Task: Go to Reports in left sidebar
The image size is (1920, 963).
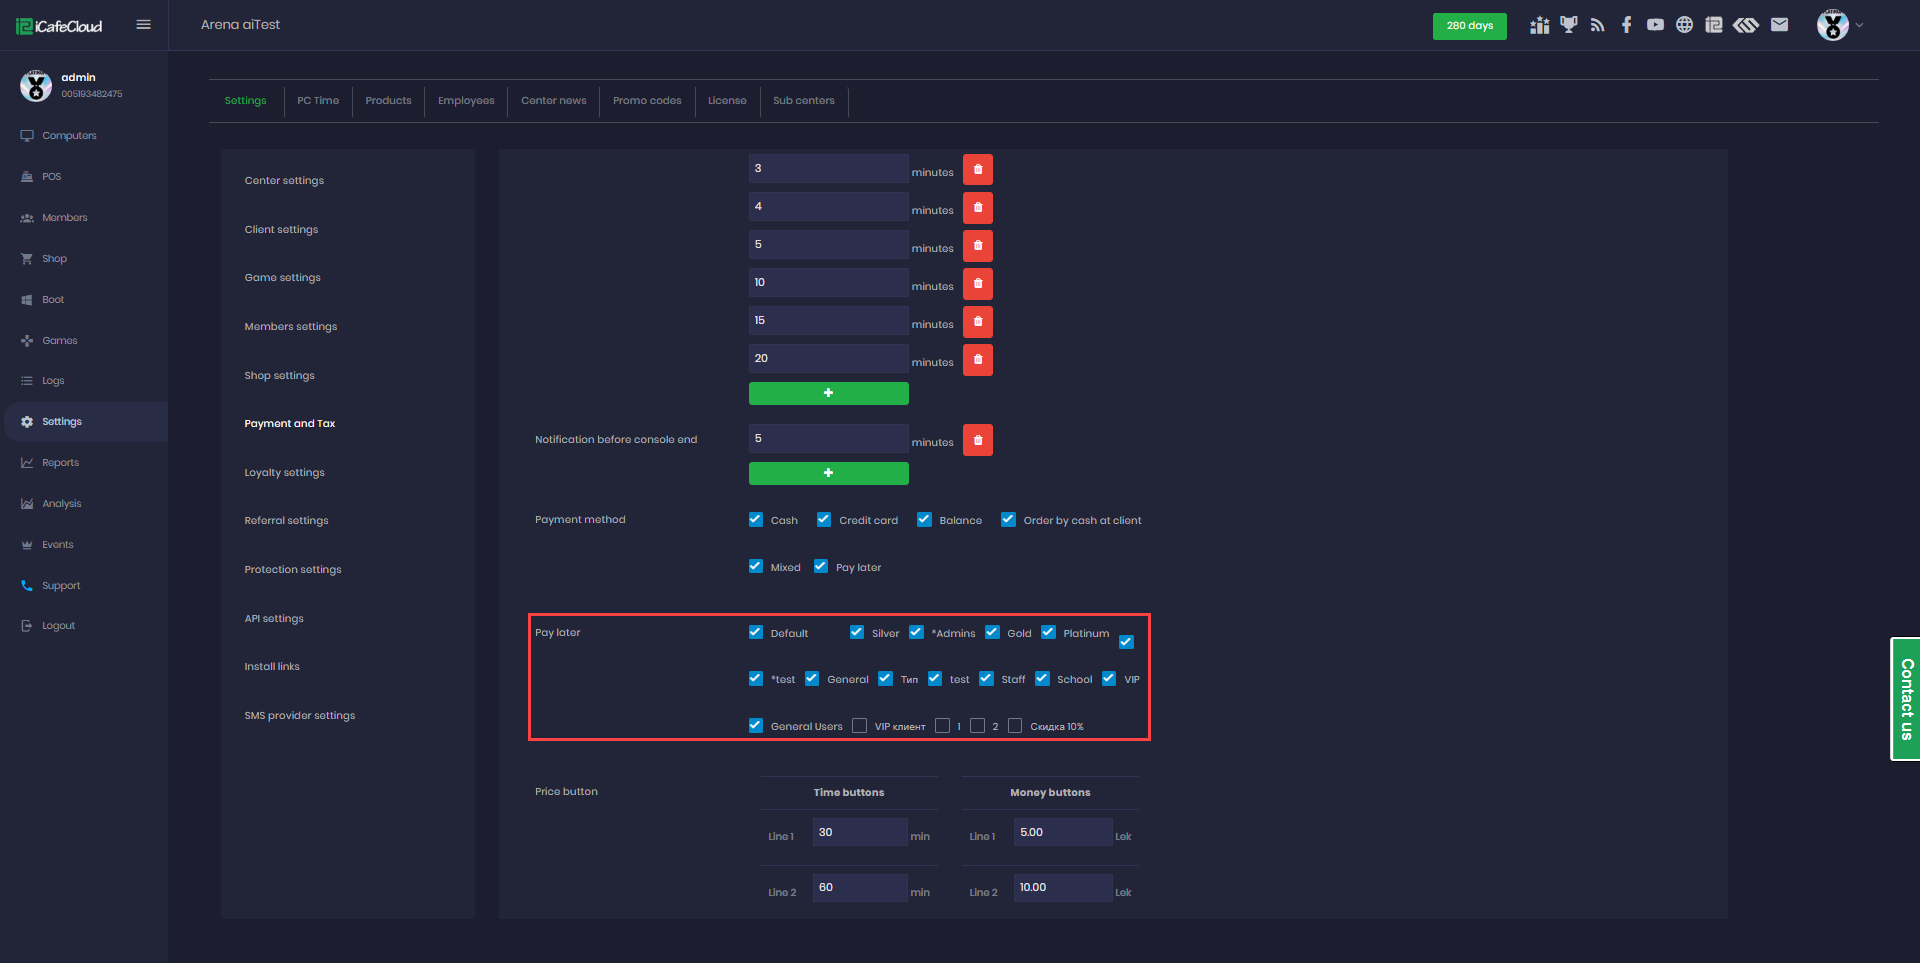Action: [x=60, y=463]
